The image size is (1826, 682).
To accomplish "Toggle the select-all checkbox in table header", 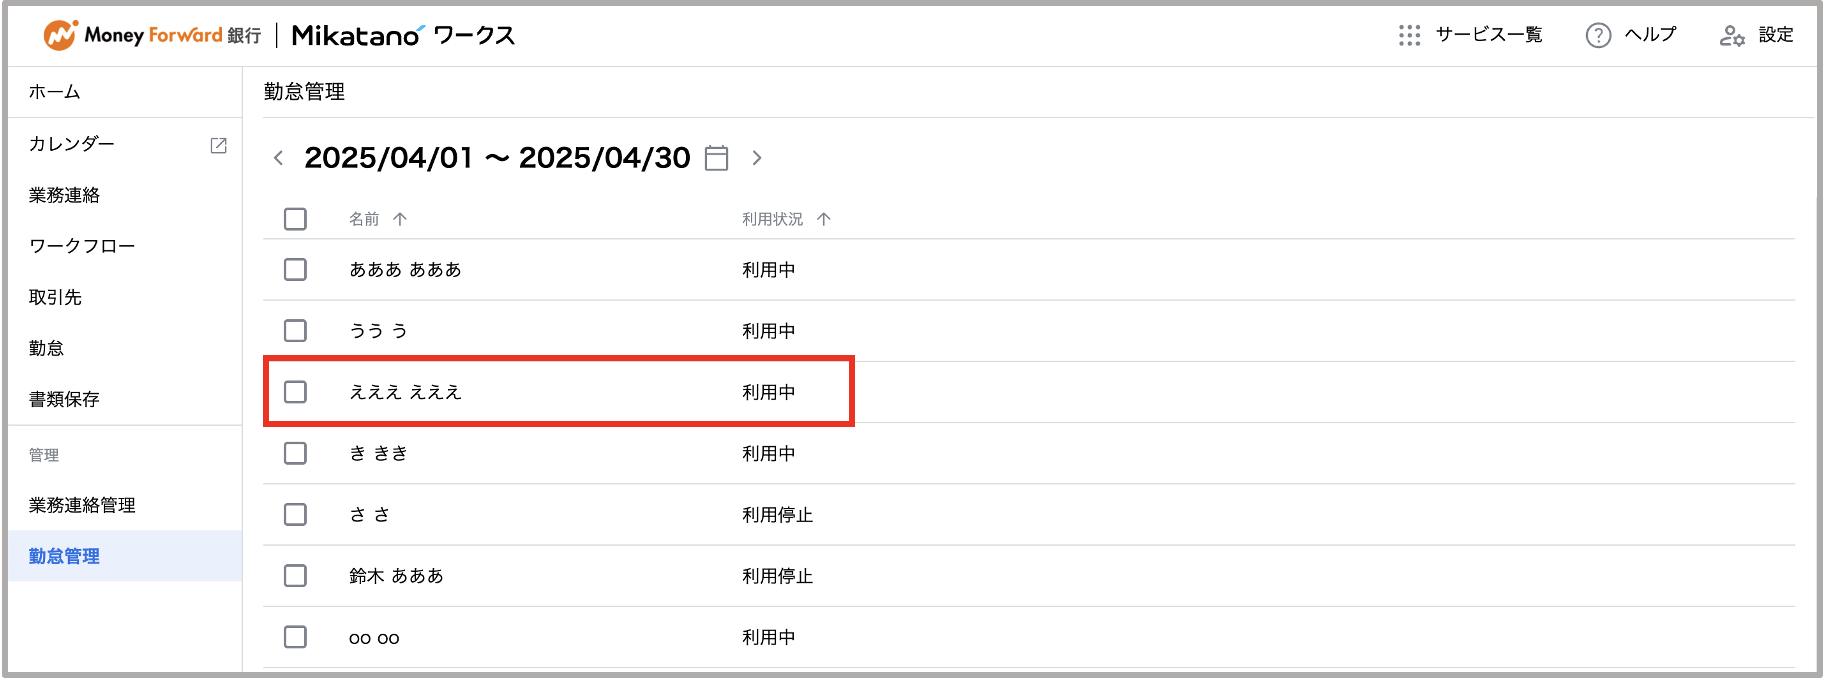I will pyautogui.click(x=295, y=219).
